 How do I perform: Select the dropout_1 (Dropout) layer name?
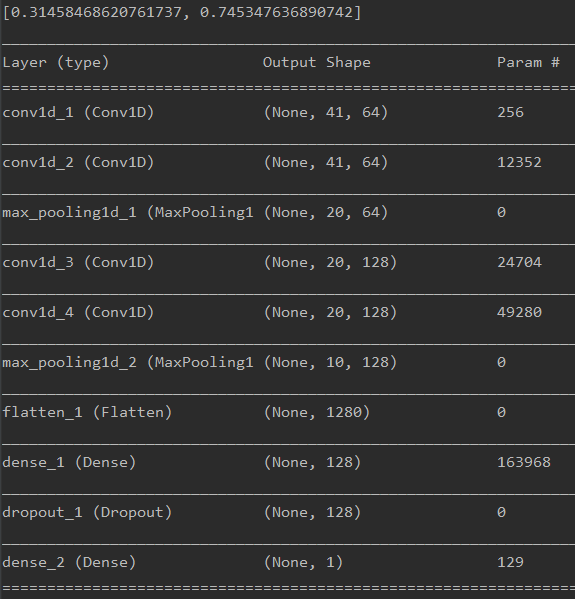pos(87,513)
